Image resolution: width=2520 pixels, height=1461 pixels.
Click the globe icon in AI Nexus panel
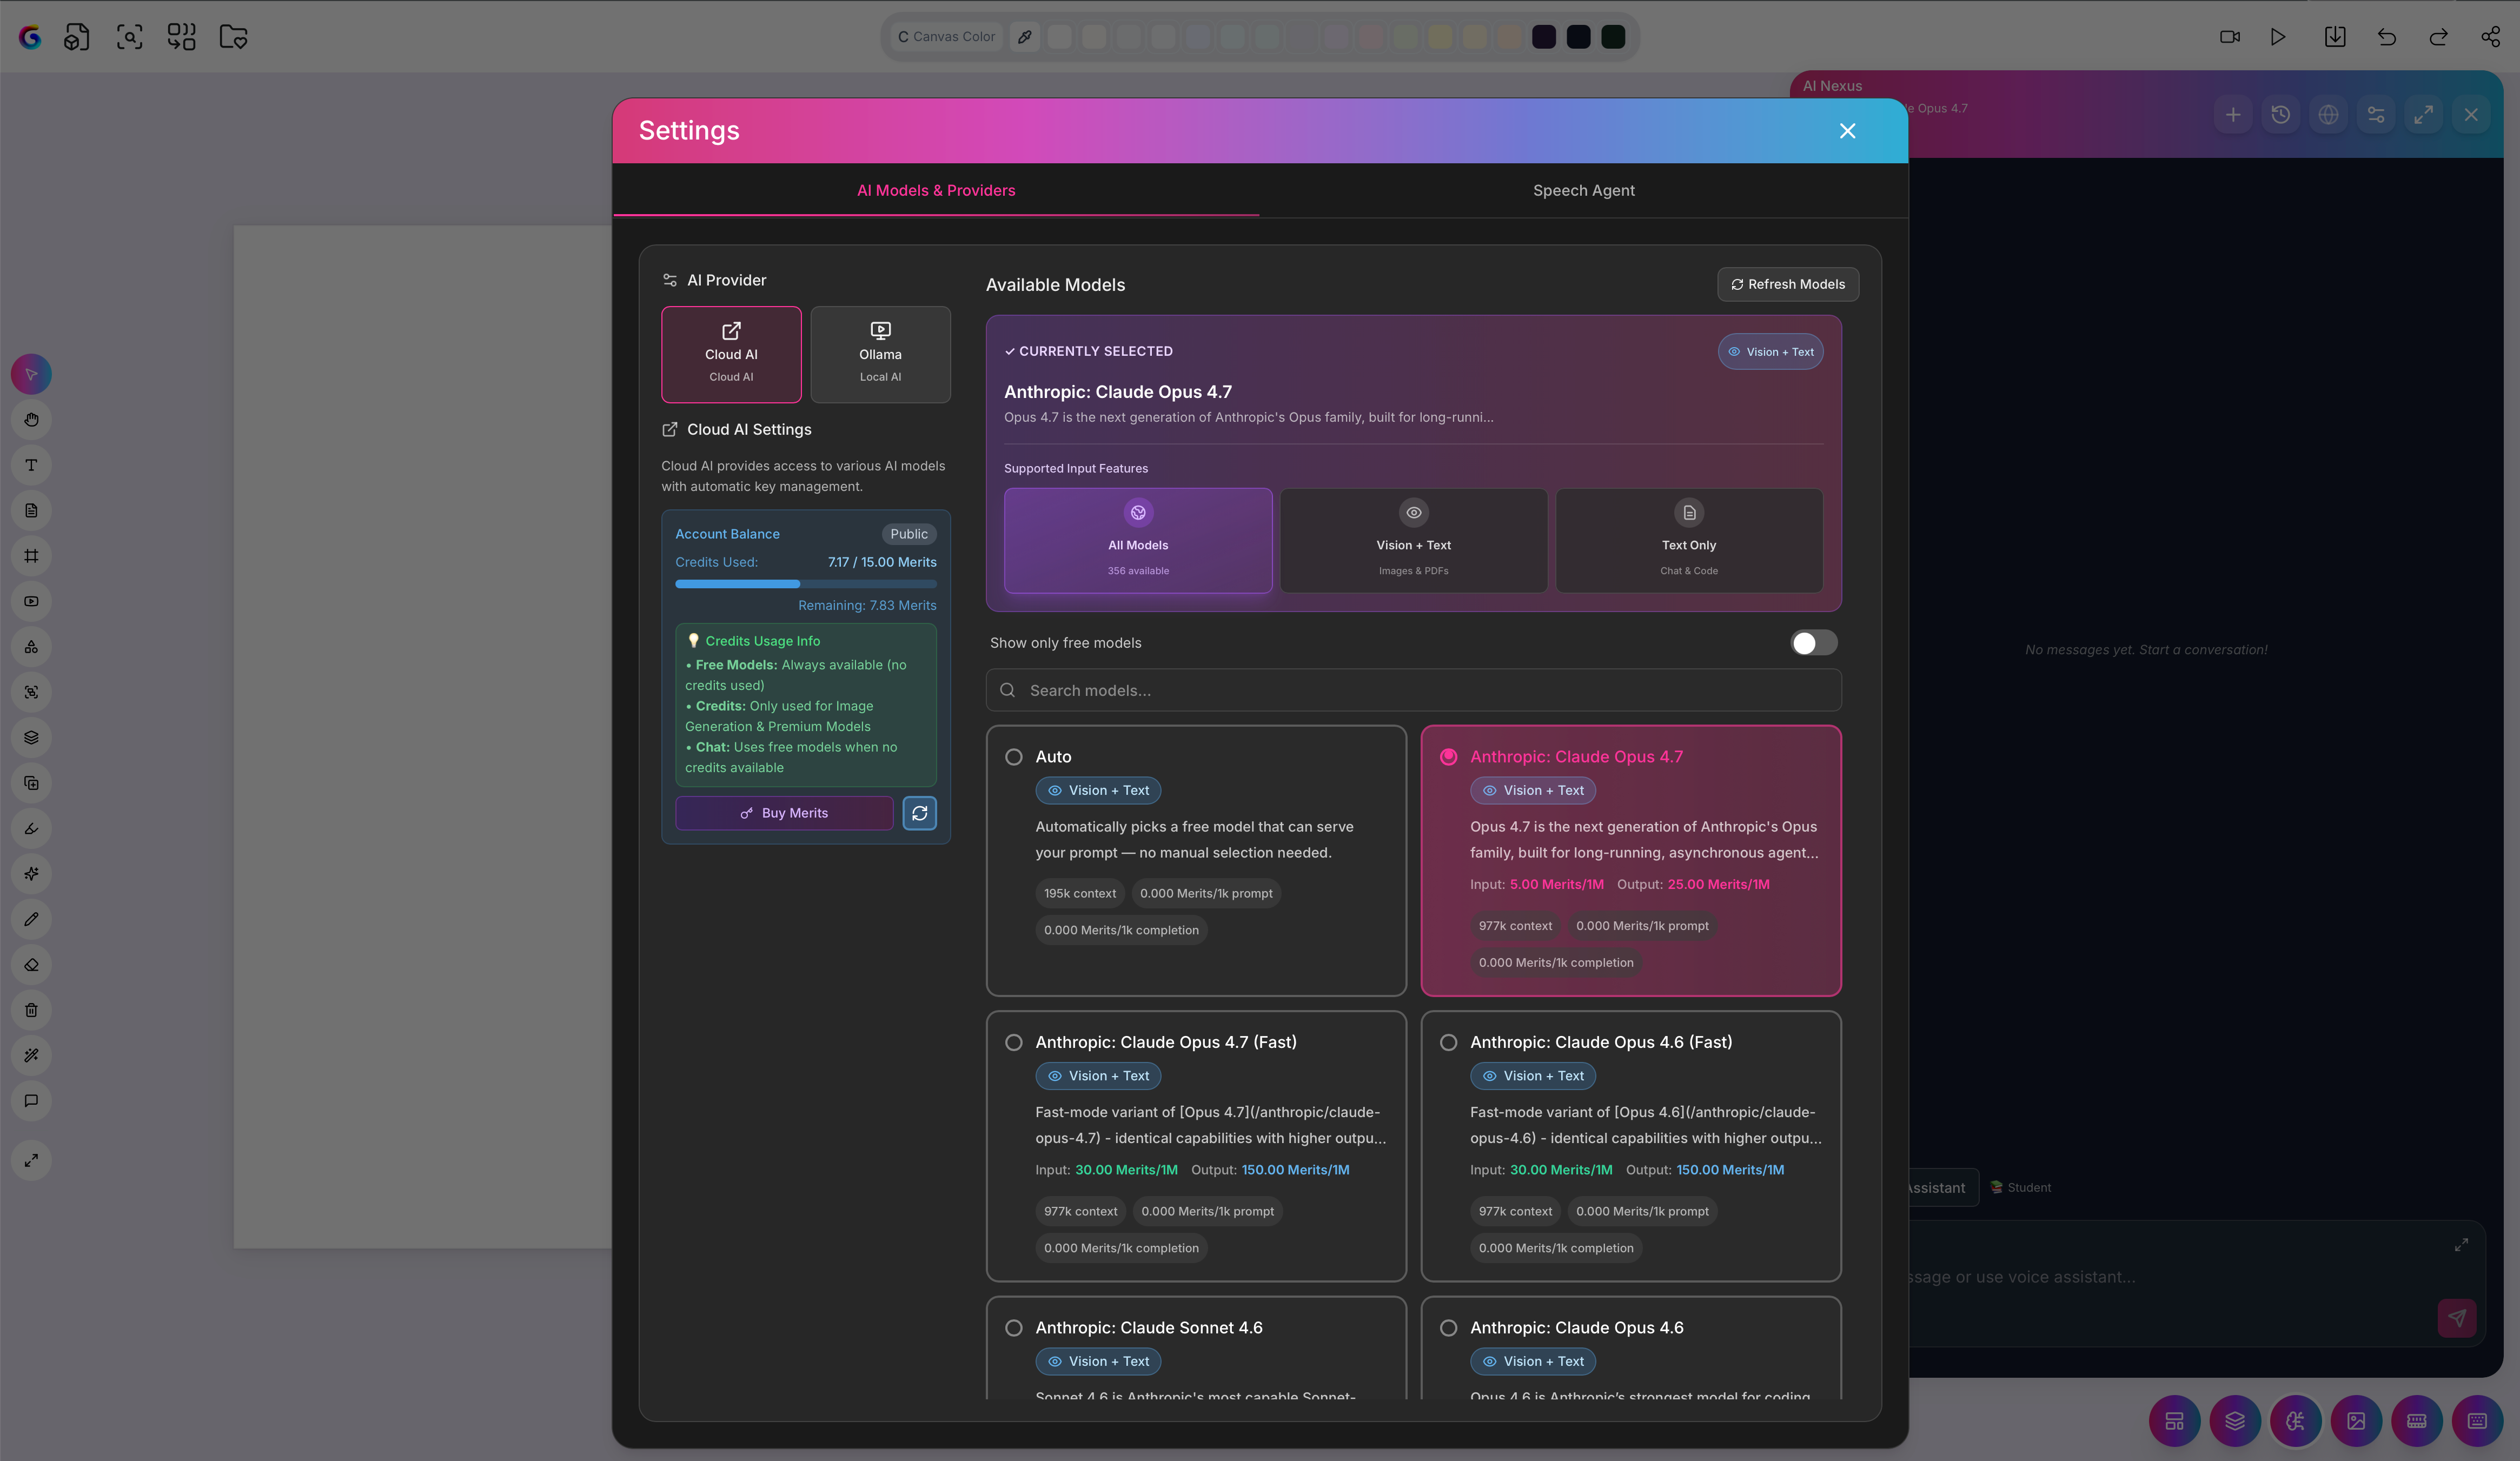tap(2329, 115)
